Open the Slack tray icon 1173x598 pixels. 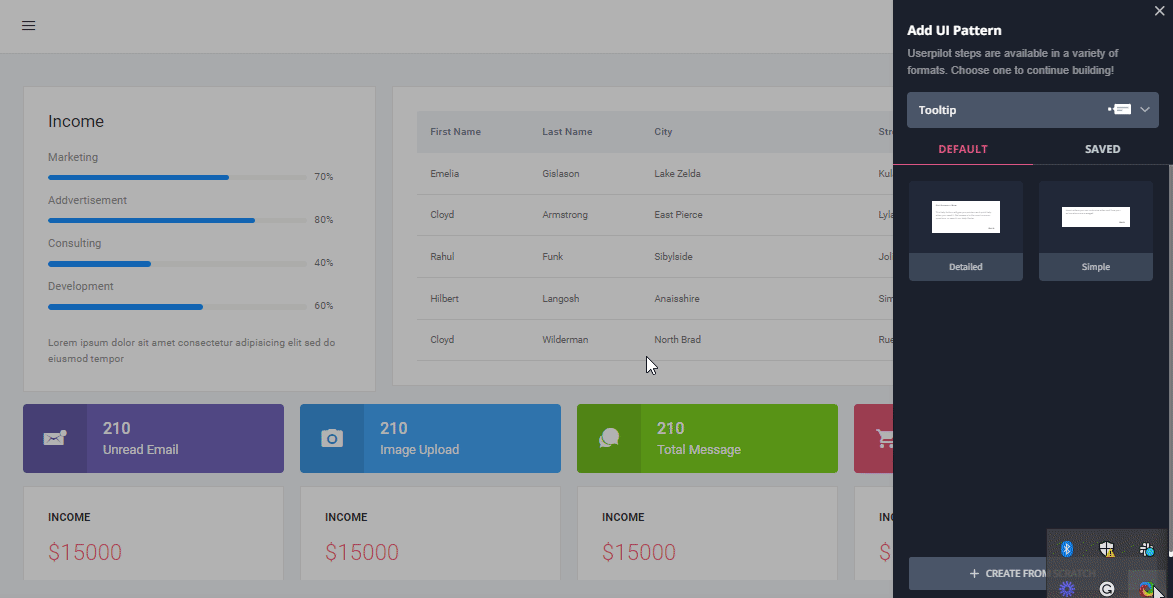(x=1147, y=549)
